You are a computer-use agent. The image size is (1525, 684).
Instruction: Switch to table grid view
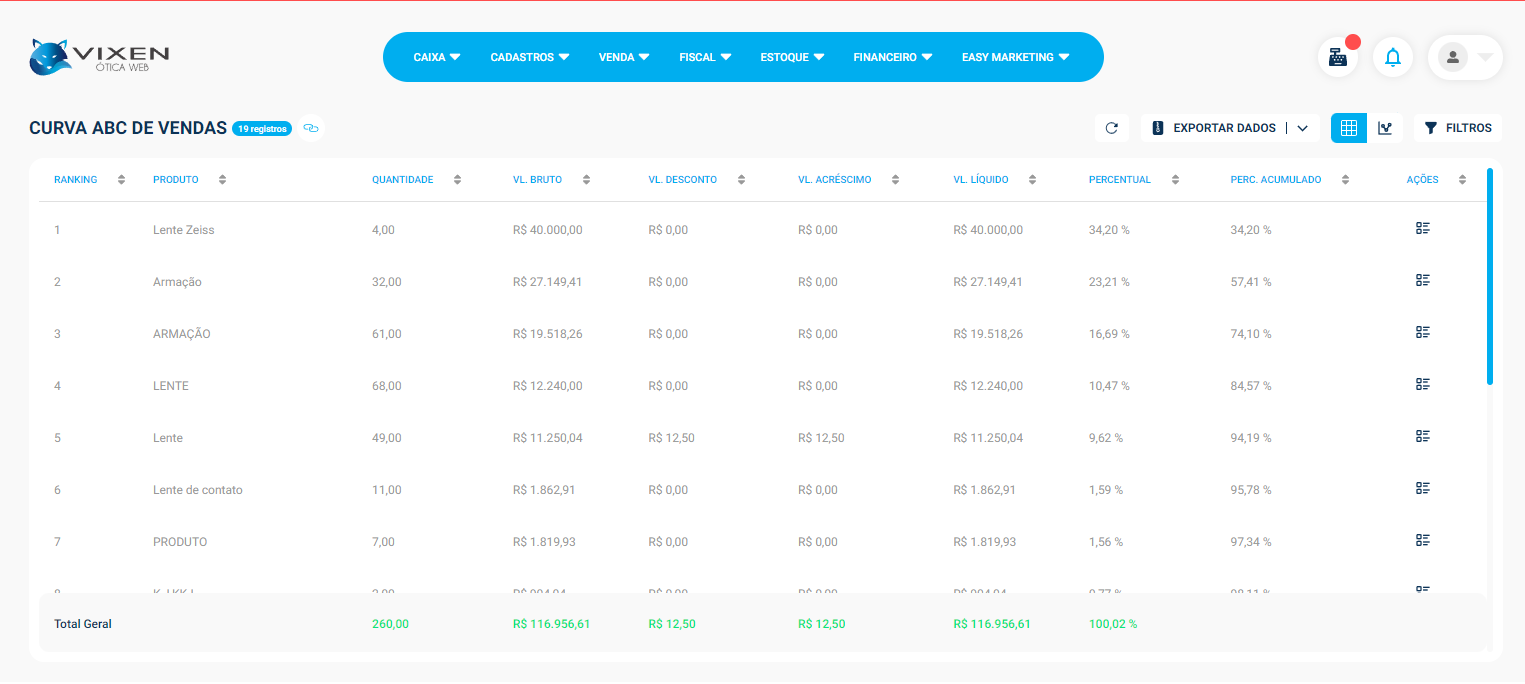[1348, 128]
